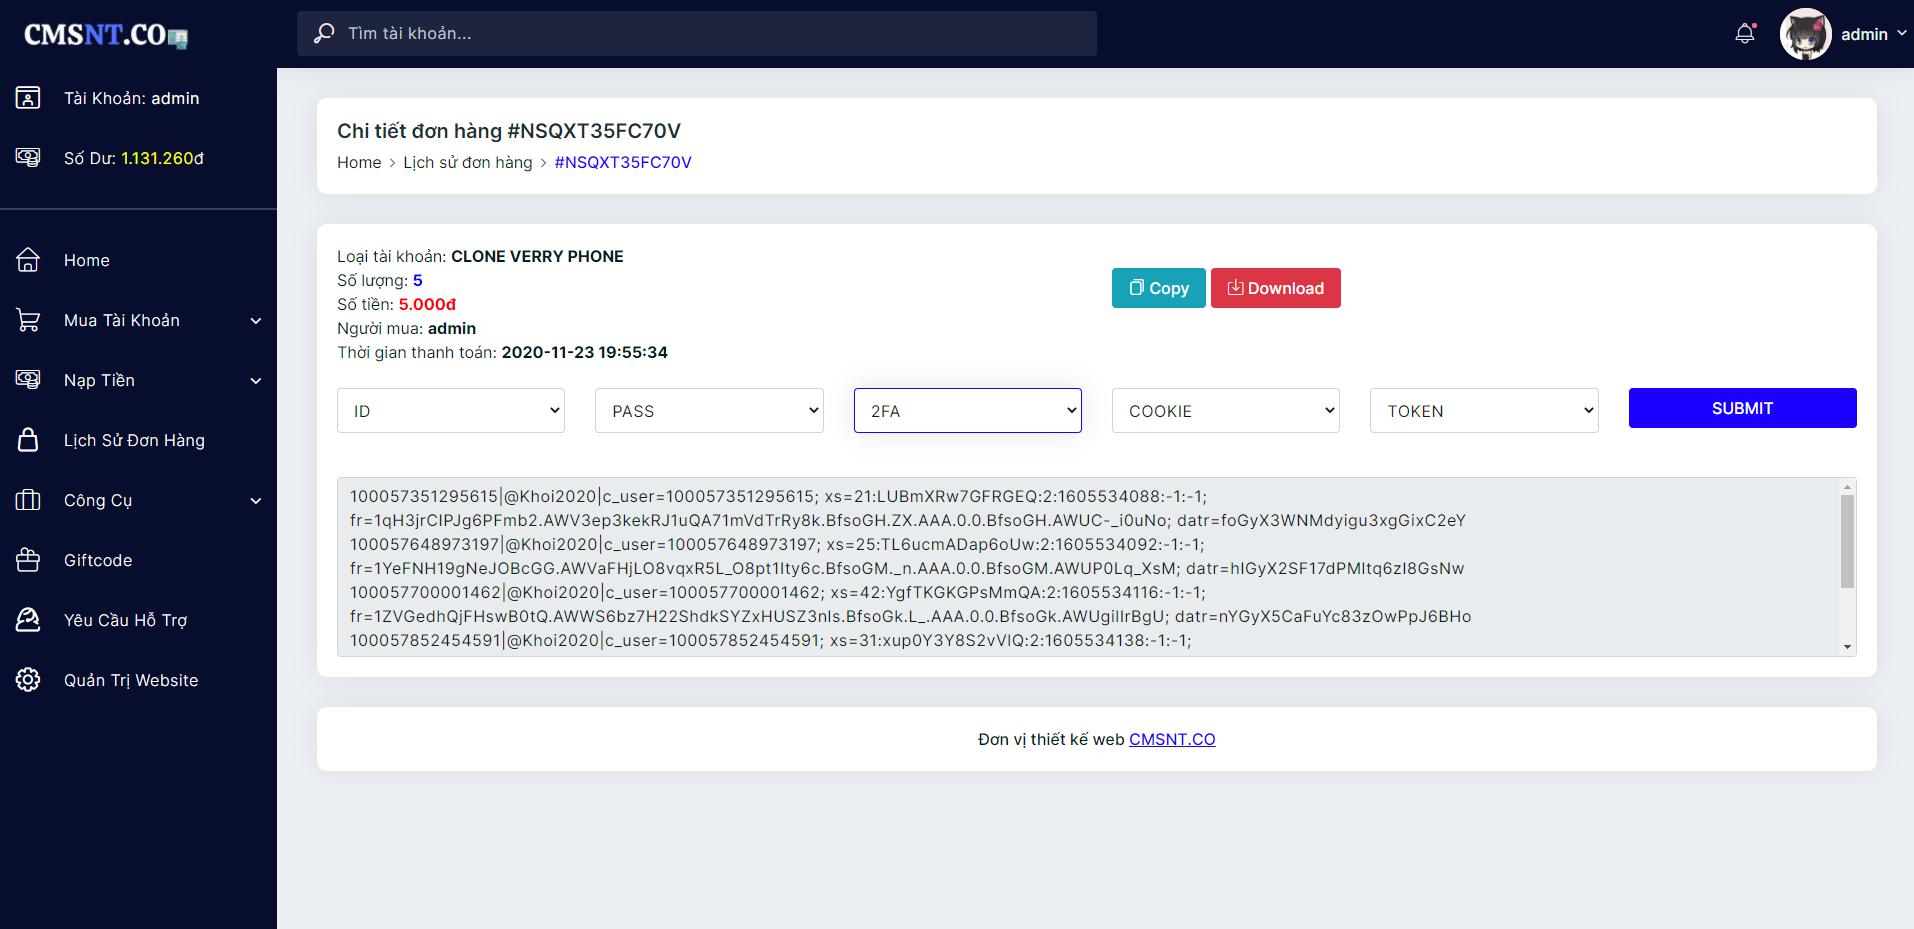The height and width of the screenshot is (929, 1914).
Task: Click the CMSNT.CO logo
Action: point(106,35)
